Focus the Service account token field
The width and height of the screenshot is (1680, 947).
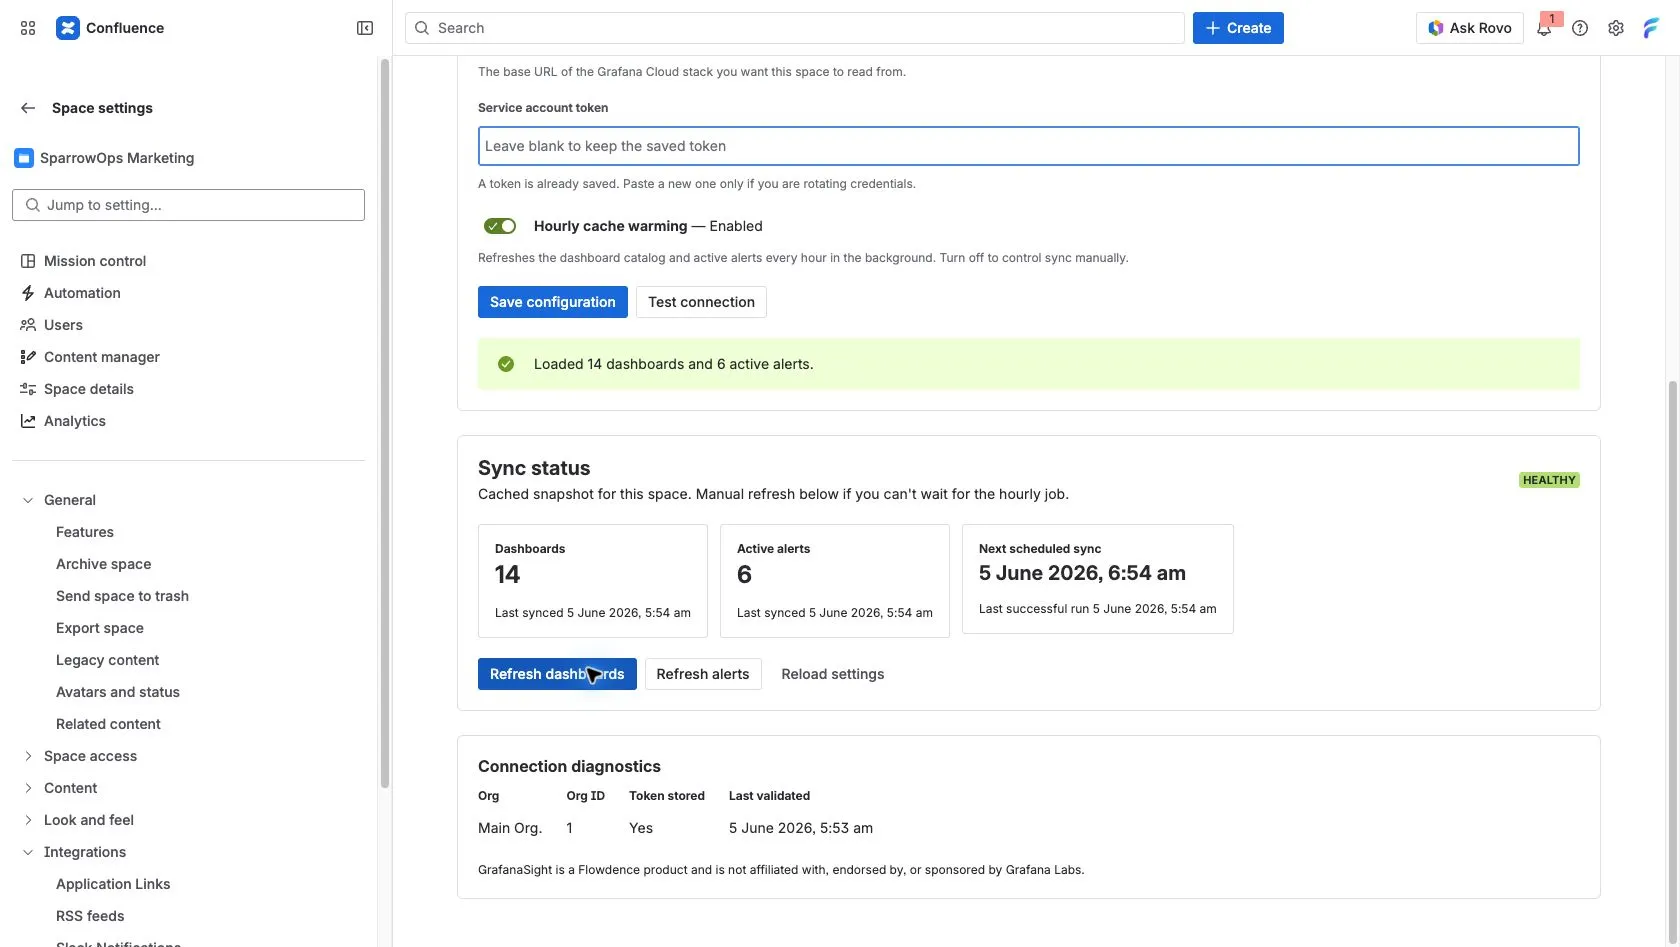(x=1028, y=146)
